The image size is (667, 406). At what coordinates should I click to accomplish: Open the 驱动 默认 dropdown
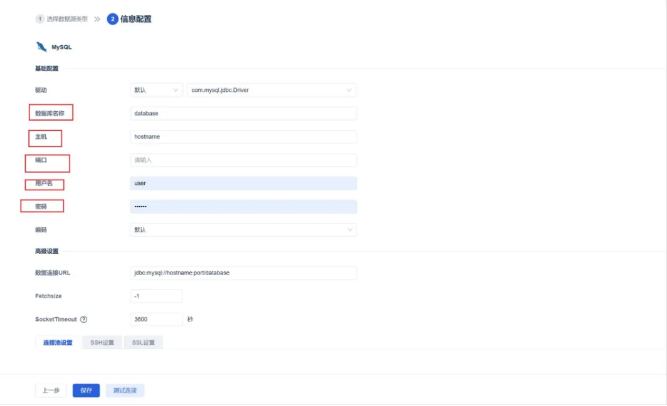pyautogui.click(x=156, y=90)
